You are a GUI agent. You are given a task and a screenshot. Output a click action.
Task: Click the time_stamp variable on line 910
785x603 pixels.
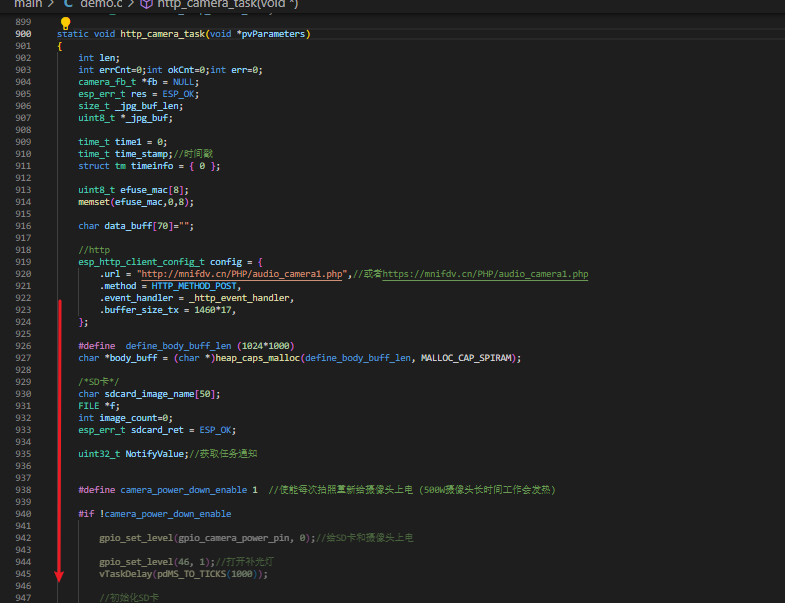[x=141, y=154]
